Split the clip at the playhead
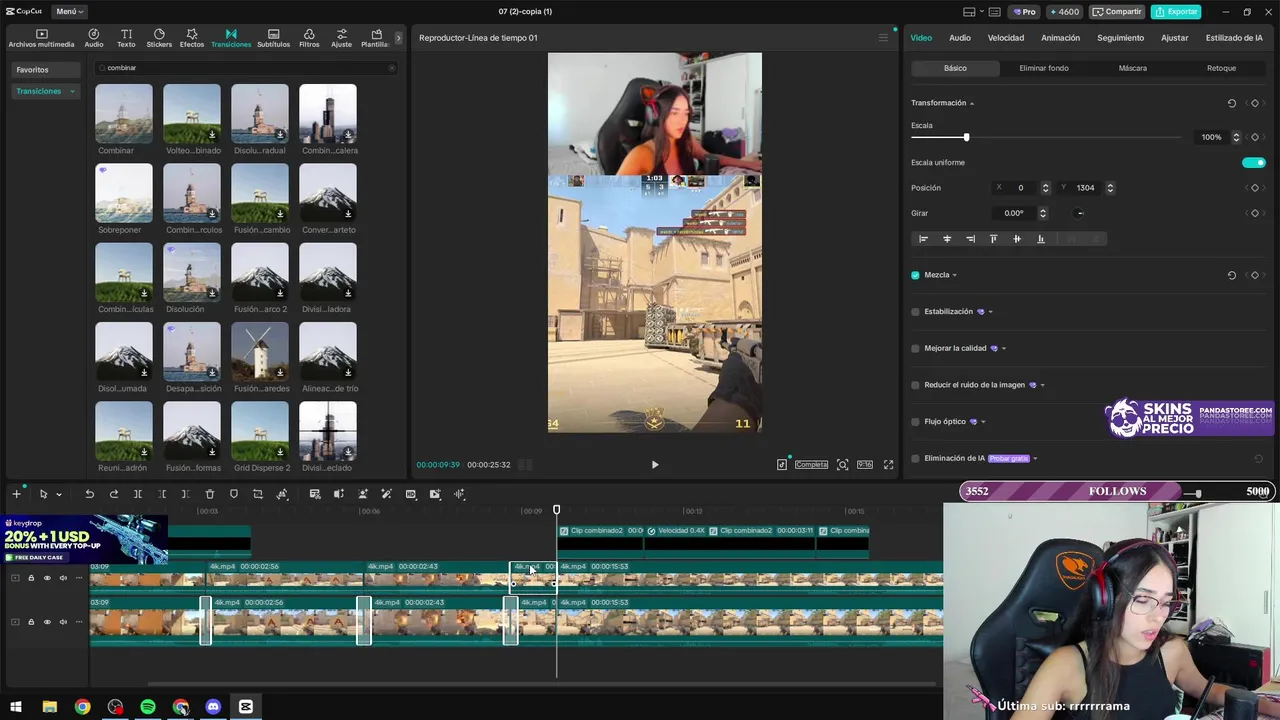 pyautogui.click(x=137, y=494)
